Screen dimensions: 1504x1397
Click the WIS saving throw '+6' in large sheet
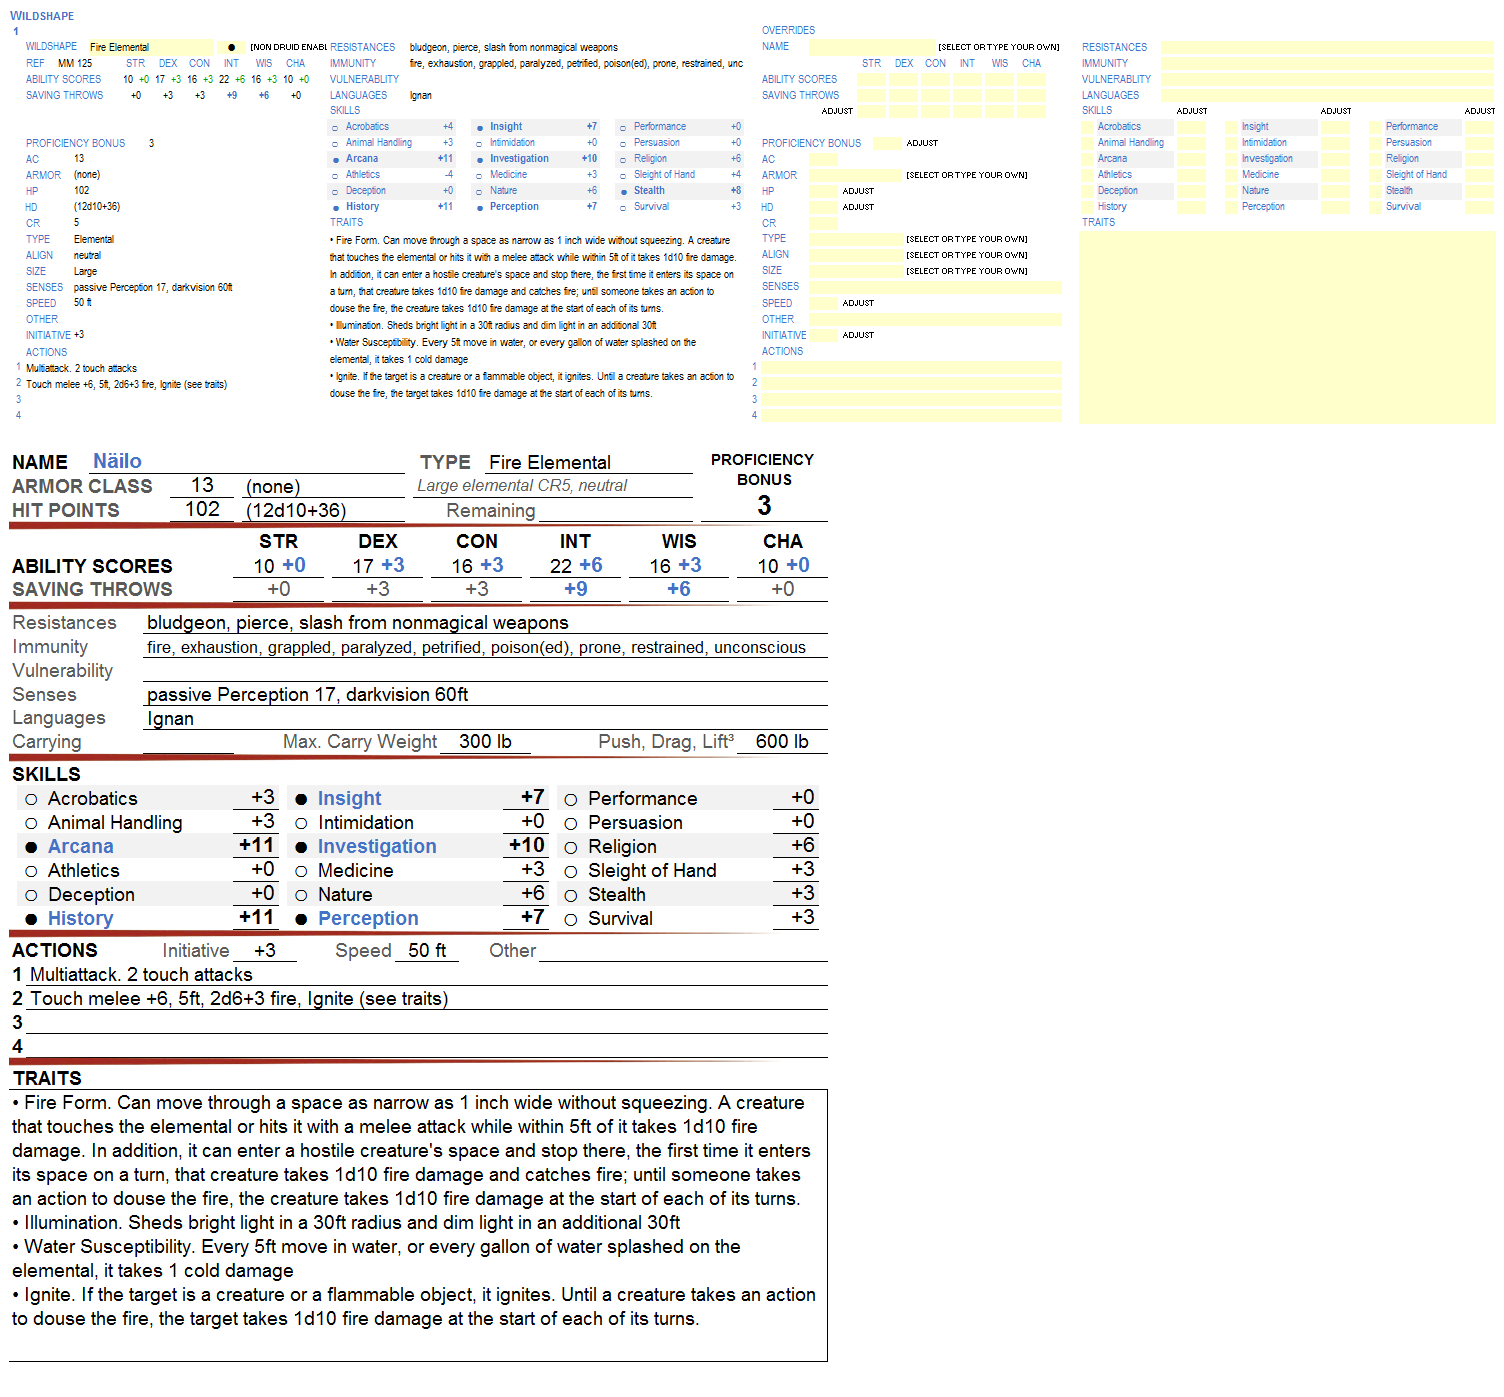tap(678, 590)
